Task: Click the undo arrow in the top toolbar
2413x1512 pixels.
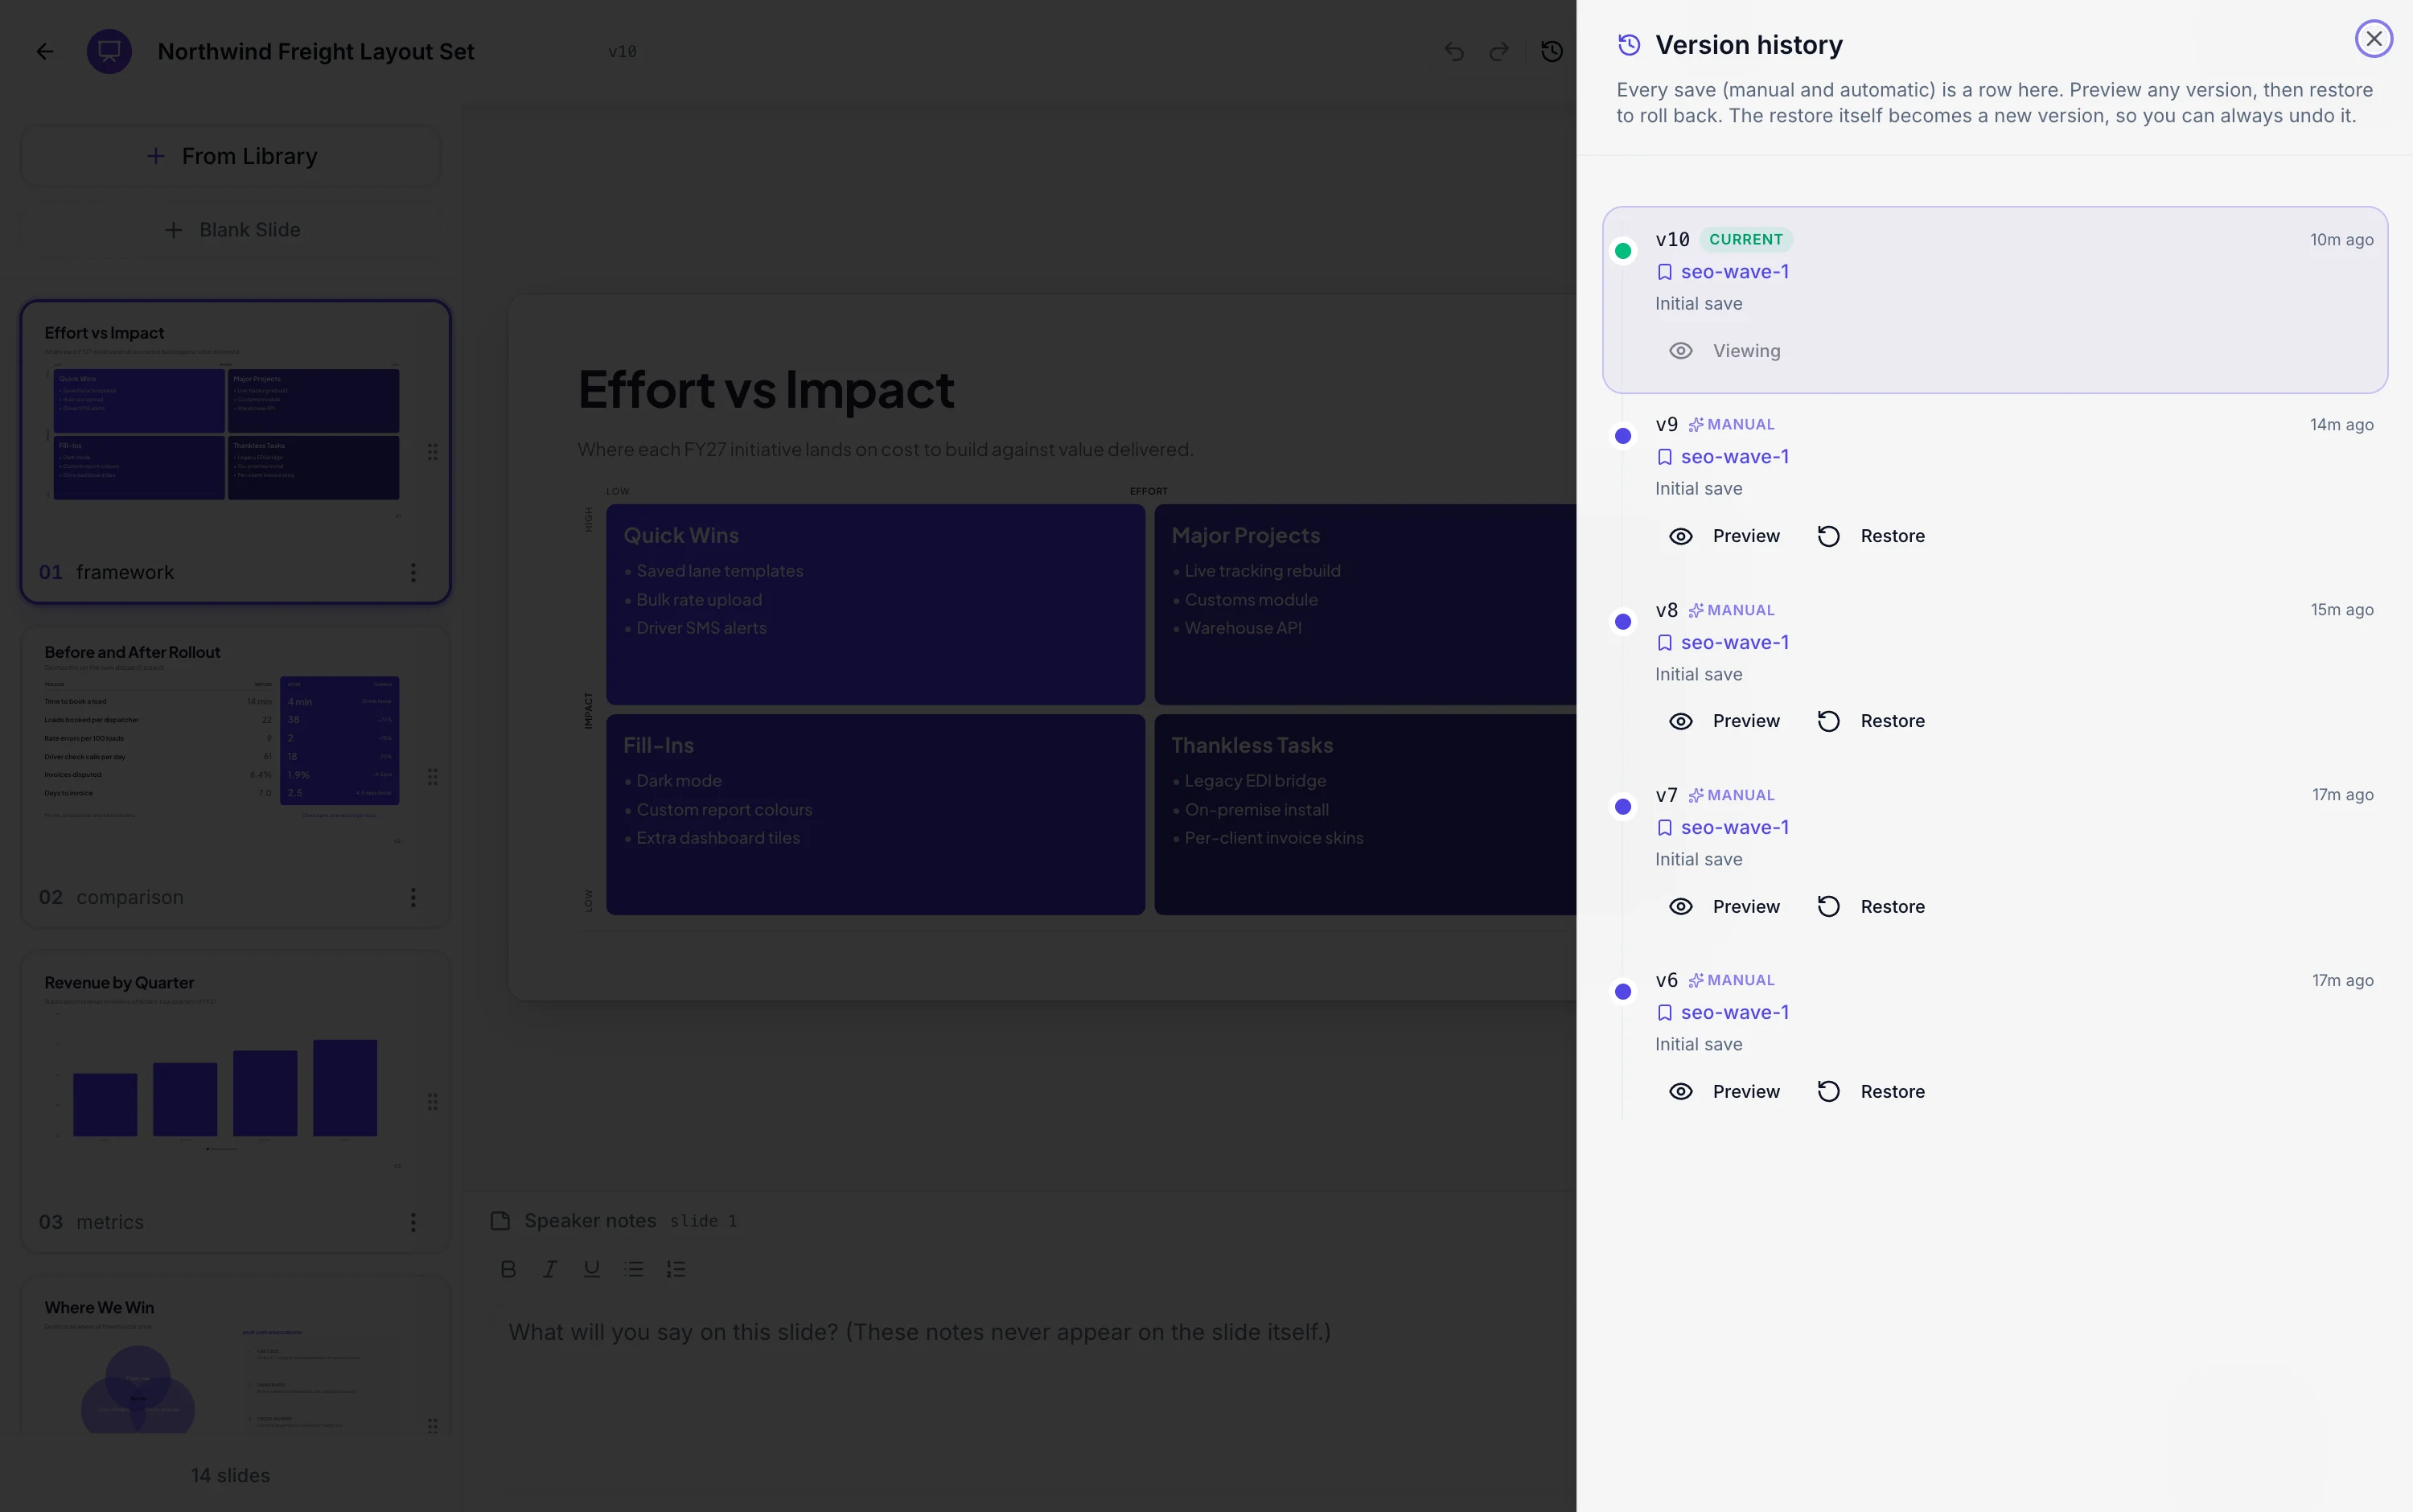Action: pyautogui.click(x=1454, y=51)
